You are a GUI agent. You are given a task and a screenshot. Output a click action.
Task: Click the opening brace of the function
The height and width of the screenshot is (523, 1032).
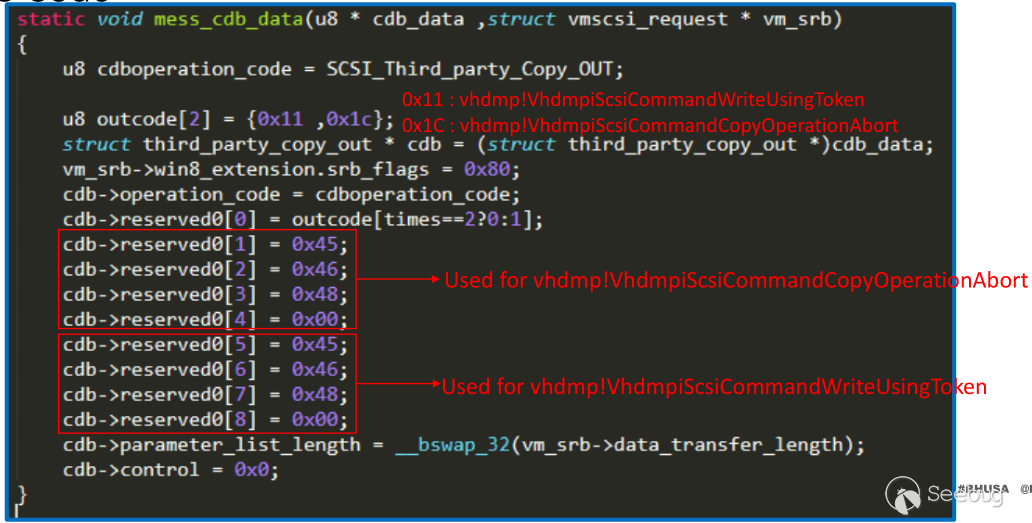click(x=22, y=45)
